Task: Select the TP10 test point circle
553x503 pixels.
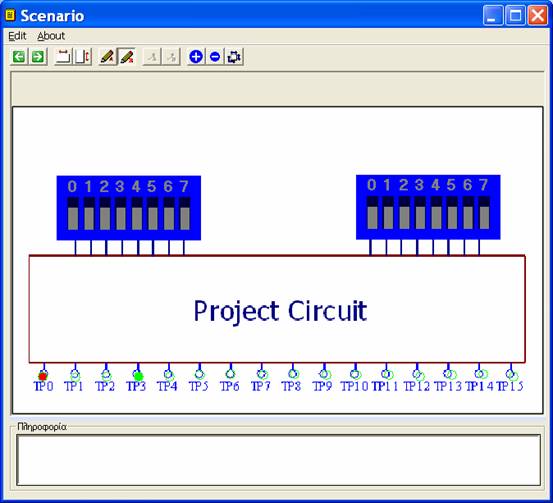Action: [355, 374]
